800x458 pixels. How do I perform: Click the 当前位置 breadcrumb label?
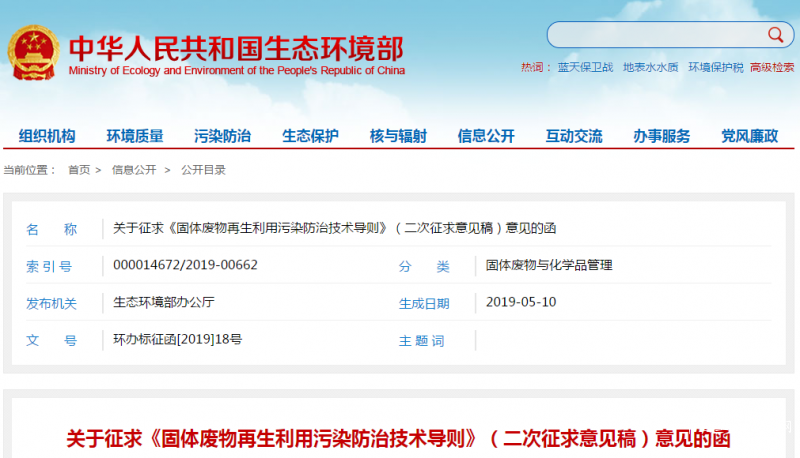(29, 170)
